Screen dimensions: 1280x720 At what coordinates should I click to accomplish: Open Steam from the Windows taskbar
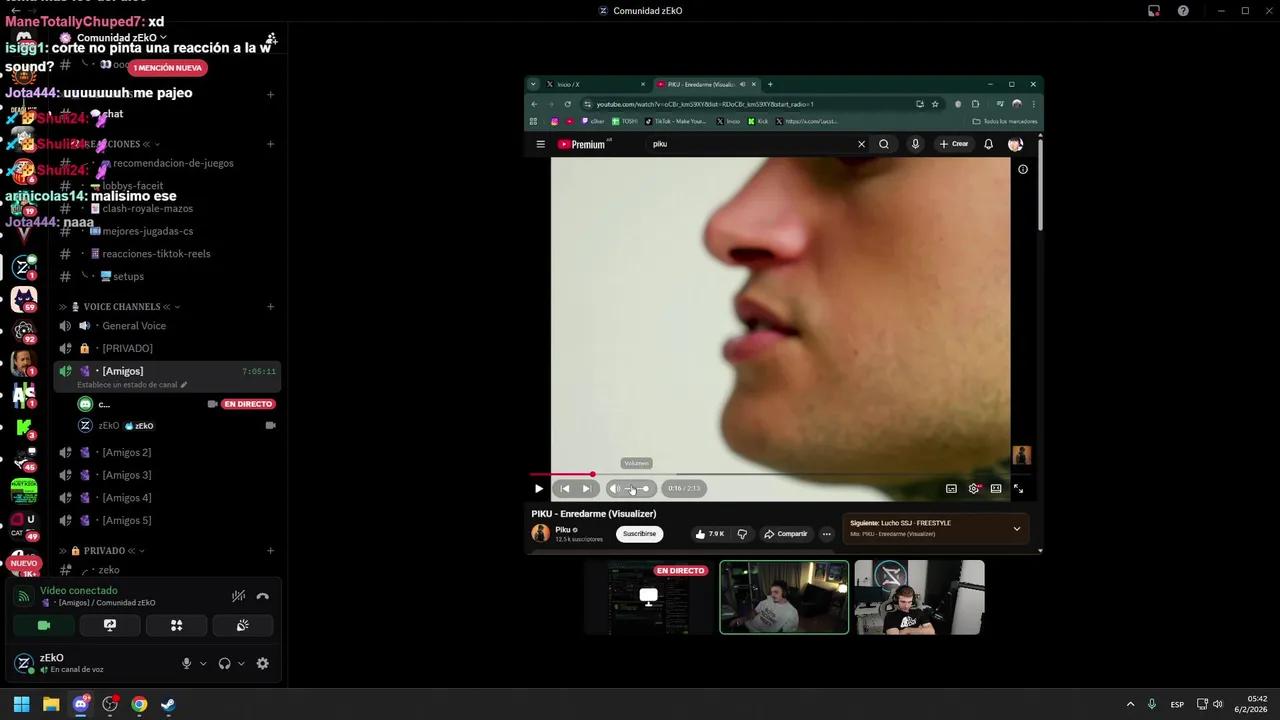(168, 704)
